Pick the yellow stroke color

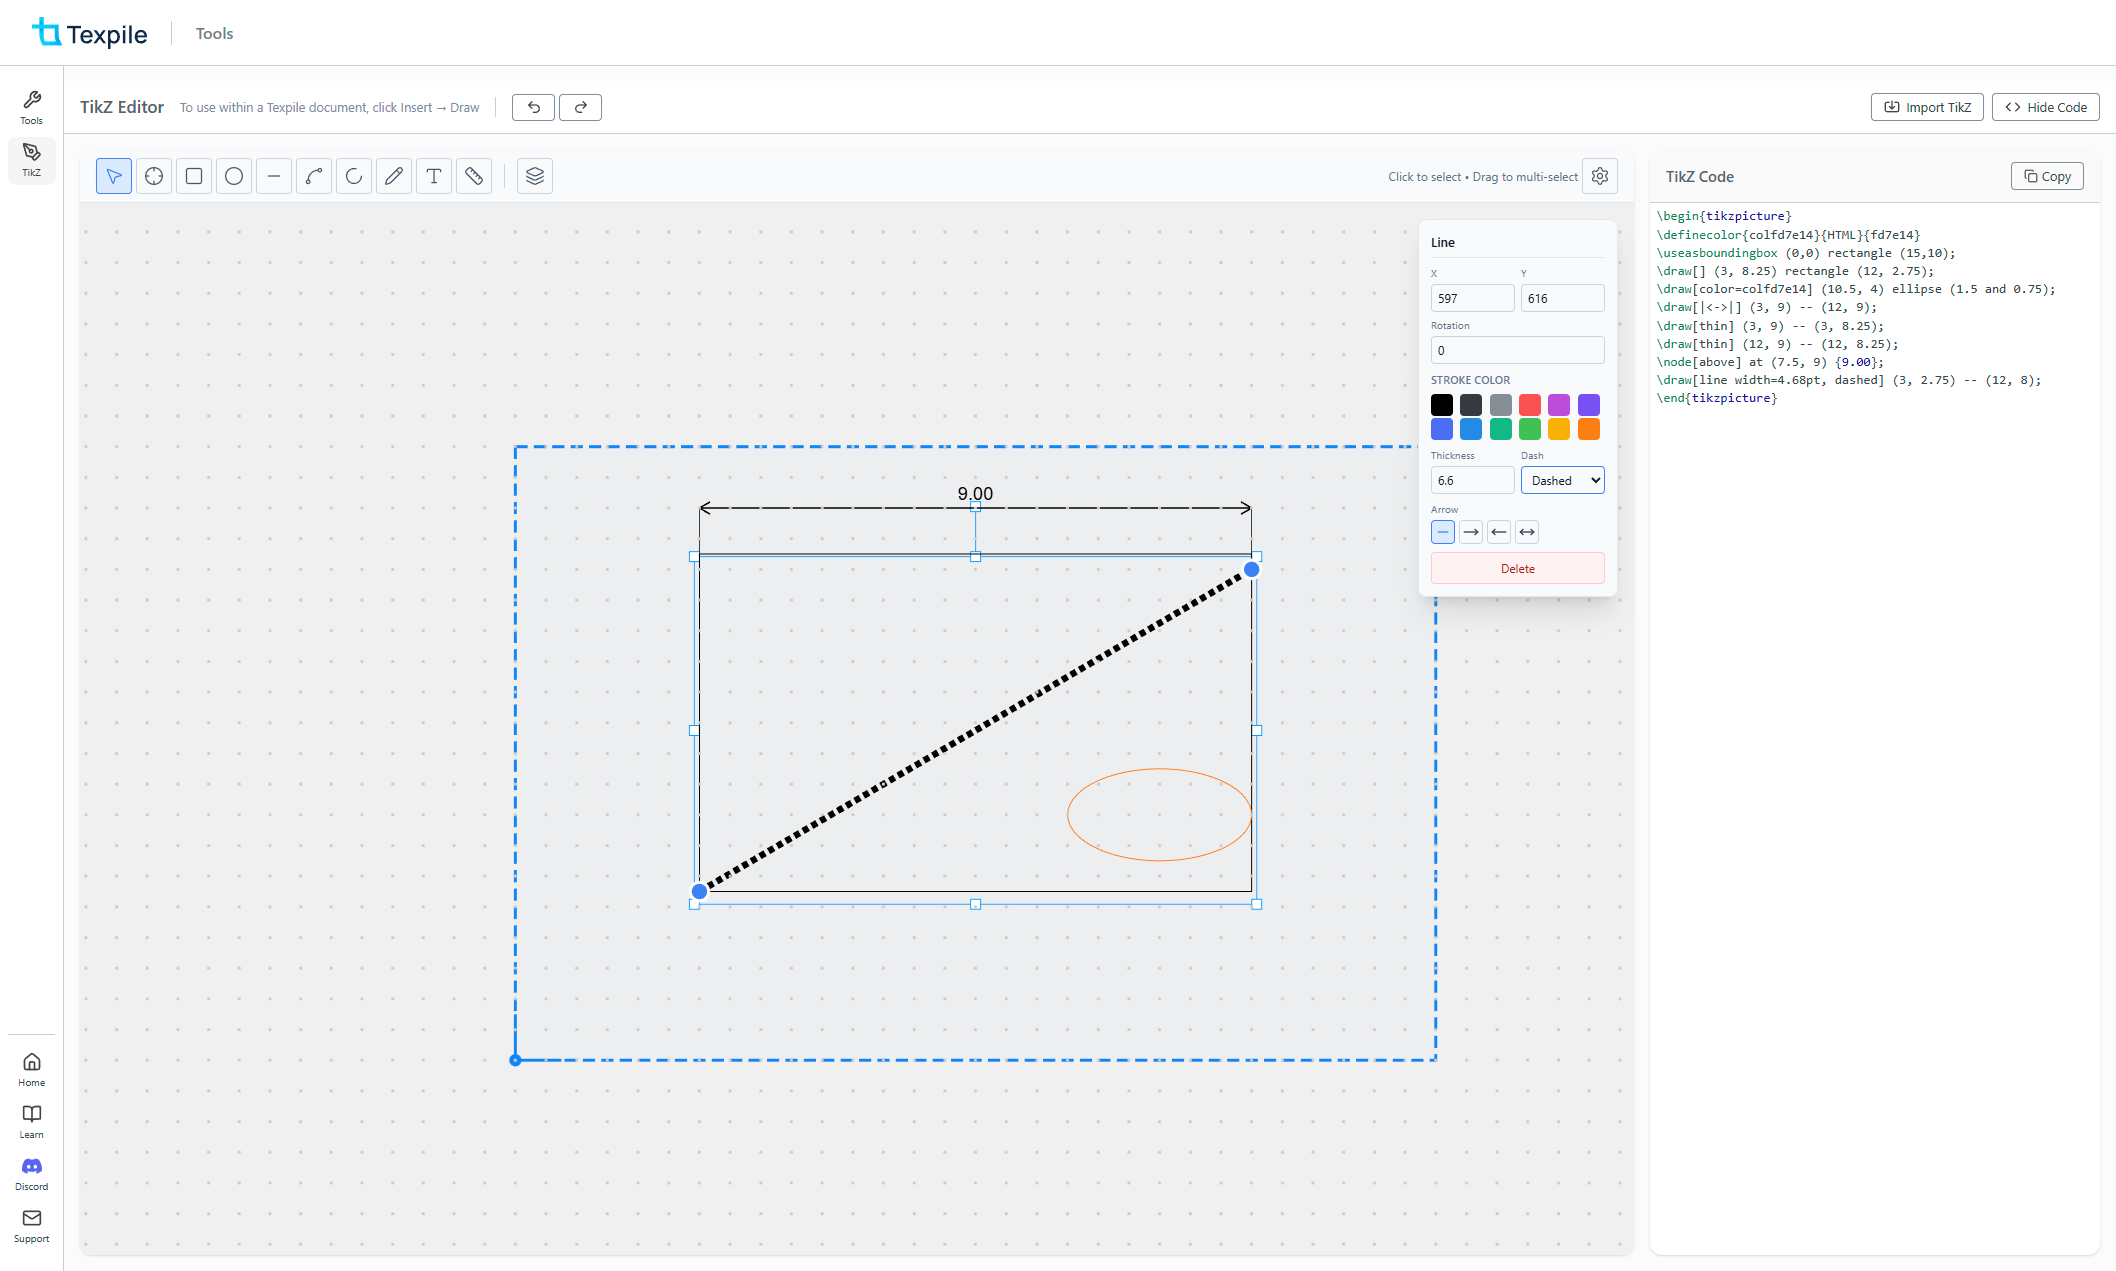(x=1559, y=429)
